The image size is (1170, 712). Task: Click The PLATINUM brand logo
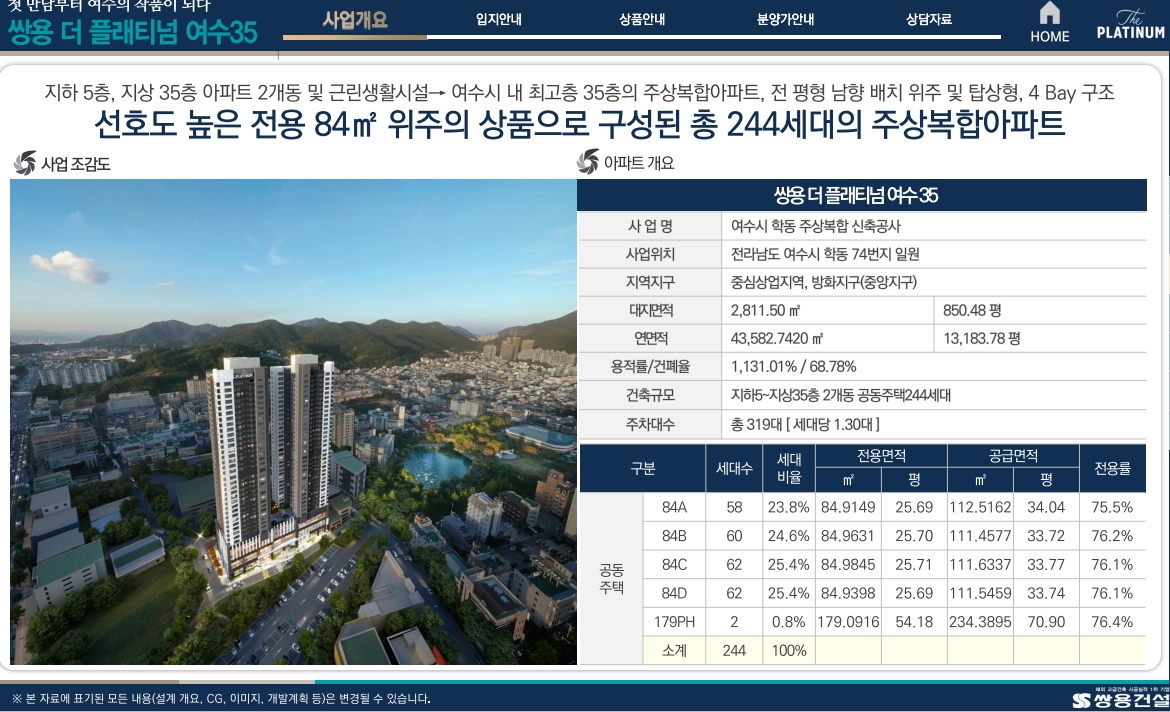(1130, 24)
